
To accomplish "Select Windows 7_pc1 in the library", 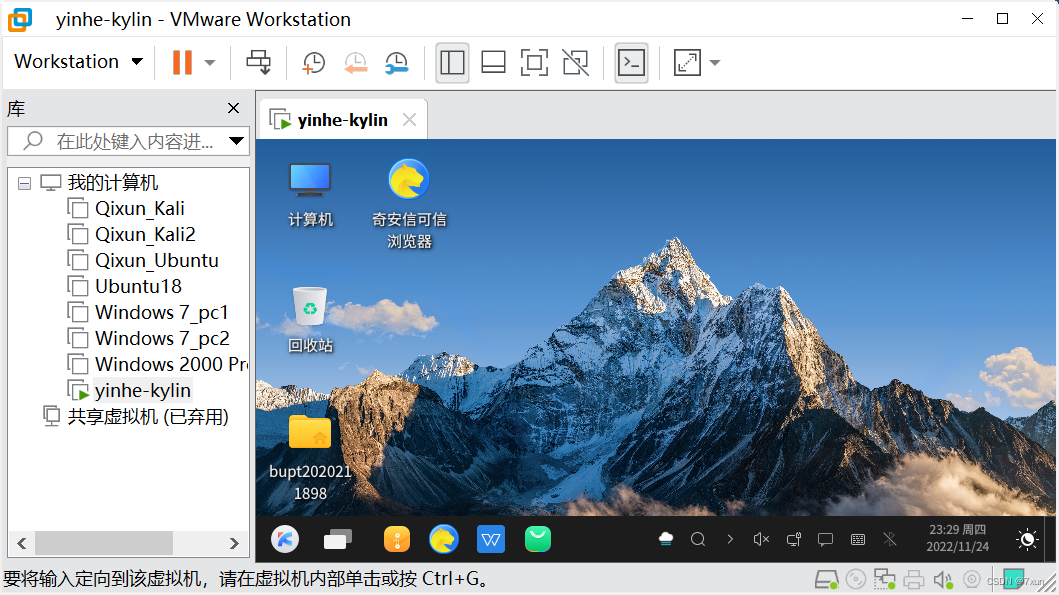I will pos(148,313).
